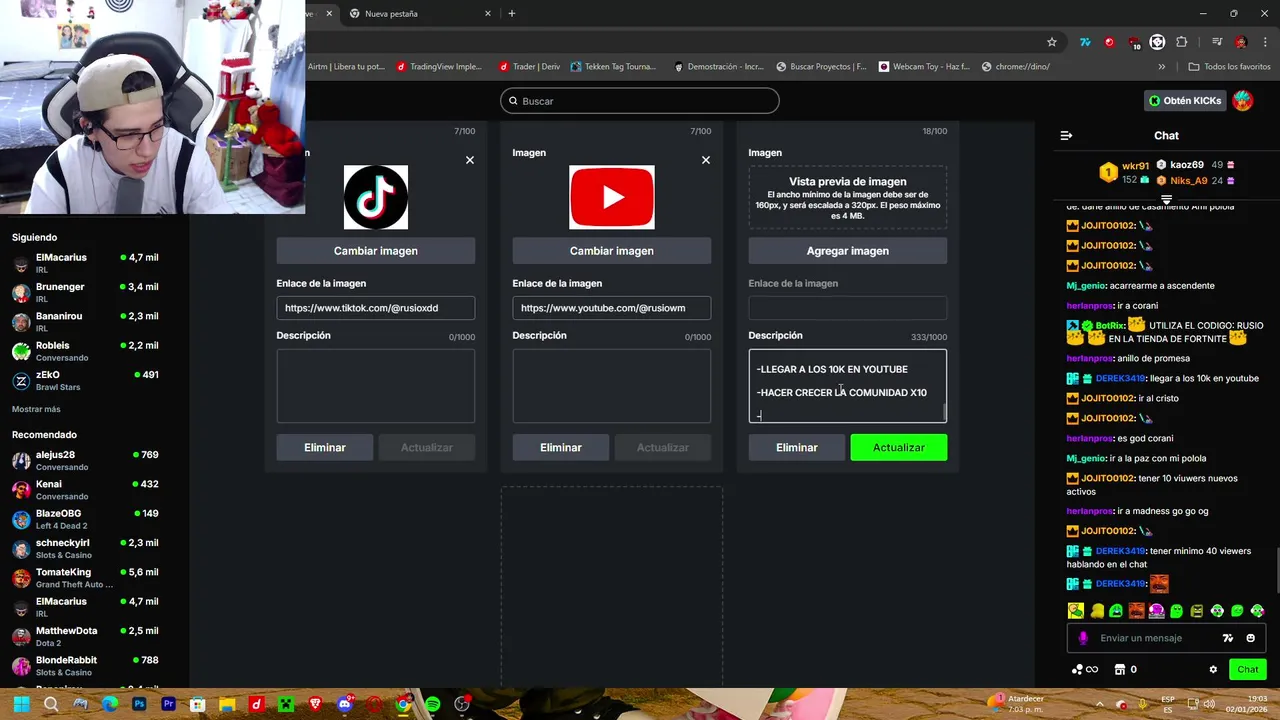Expand leaderboard handle under top gifters

click(x=1166, y=200)
